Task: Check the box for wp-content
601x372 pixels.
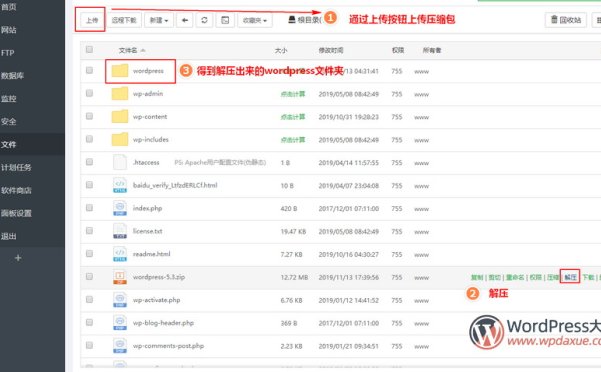Action: click(89, 116)
